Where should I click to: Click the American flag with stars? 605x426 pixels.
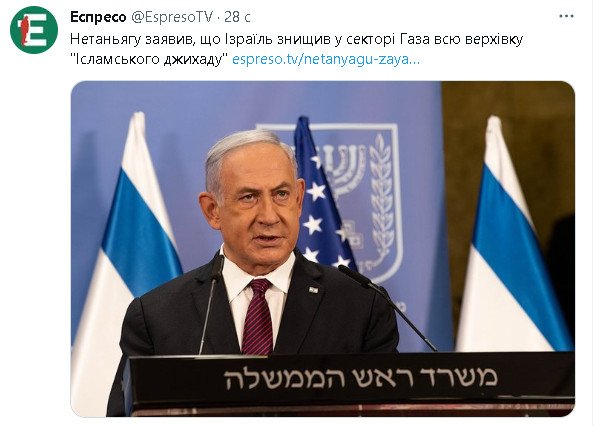(x=321, y=197)
